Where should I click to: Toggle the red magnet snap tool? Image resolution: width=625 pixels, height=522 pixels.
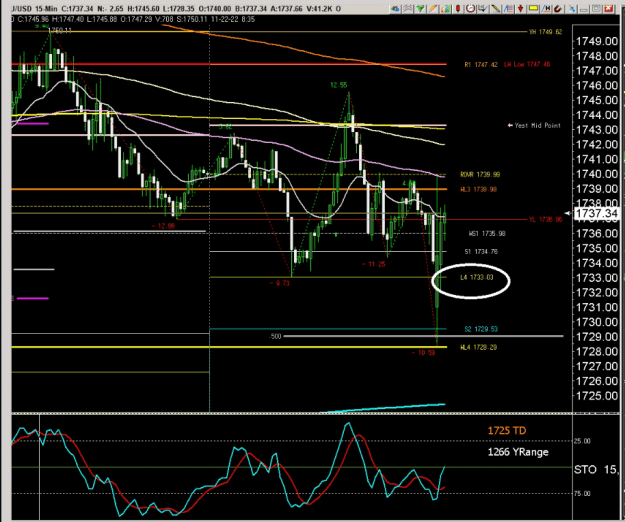(x=558, y=8)
